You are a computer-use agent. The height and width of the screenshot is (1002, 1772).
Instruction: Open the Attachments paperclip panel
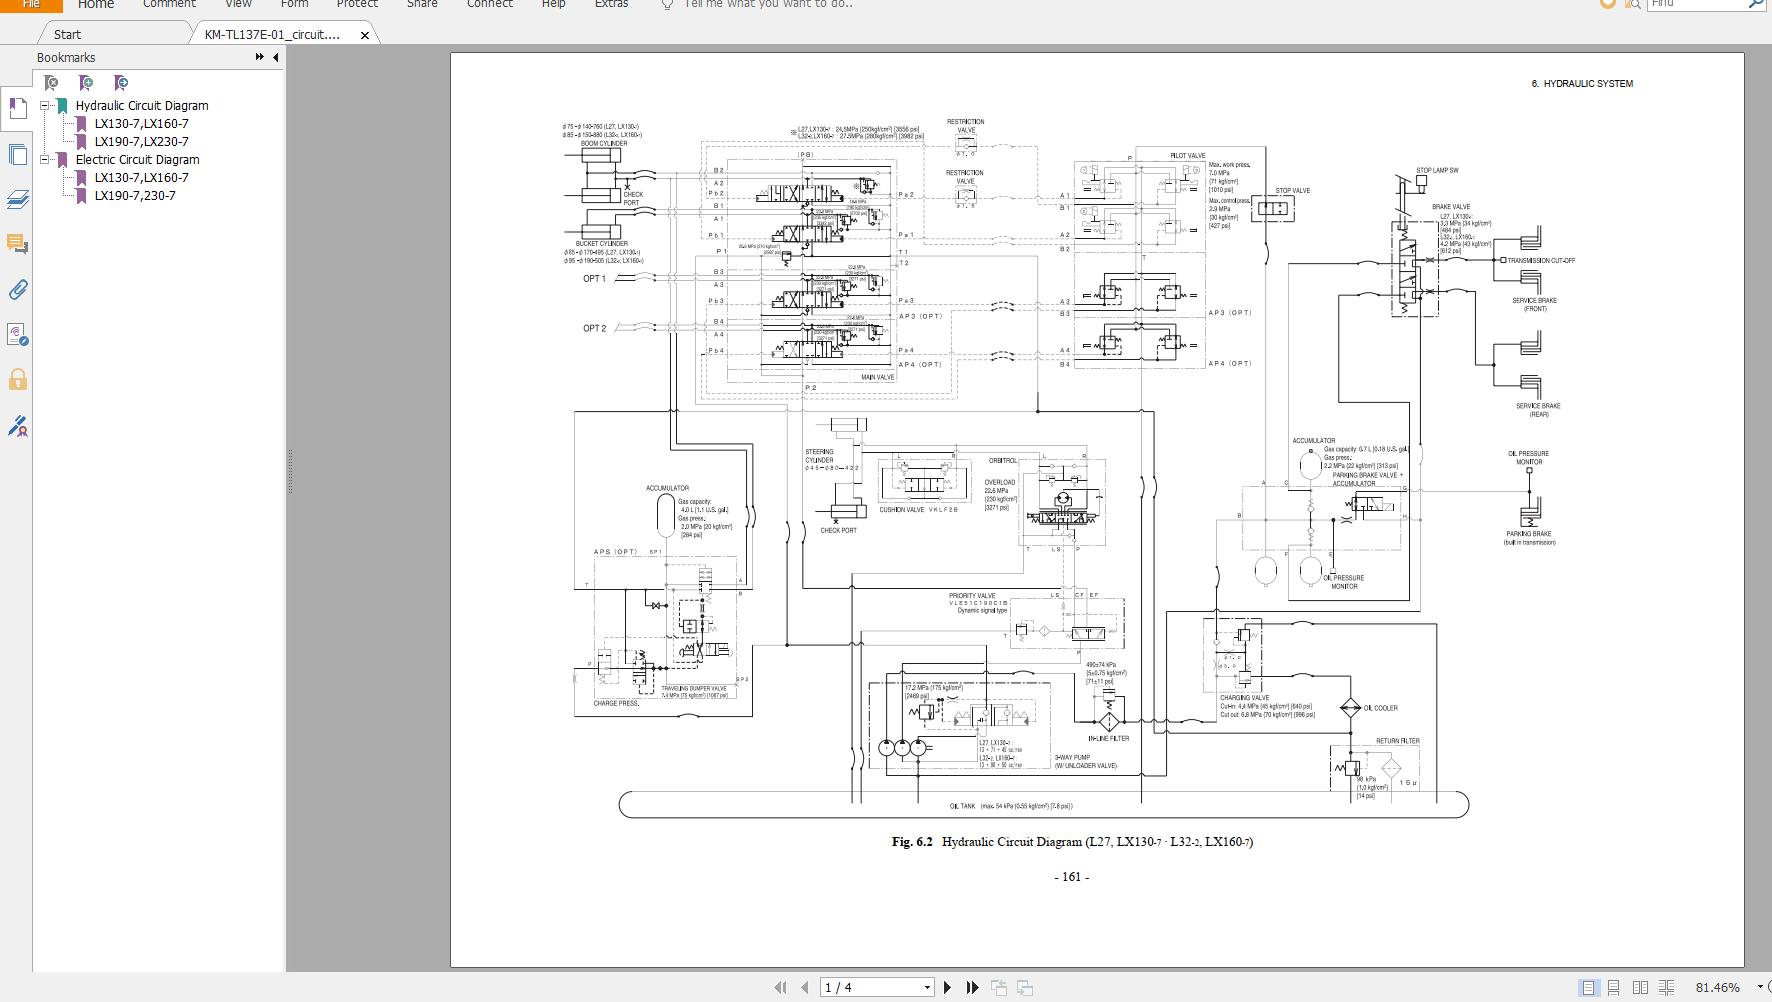coord(17,290)
